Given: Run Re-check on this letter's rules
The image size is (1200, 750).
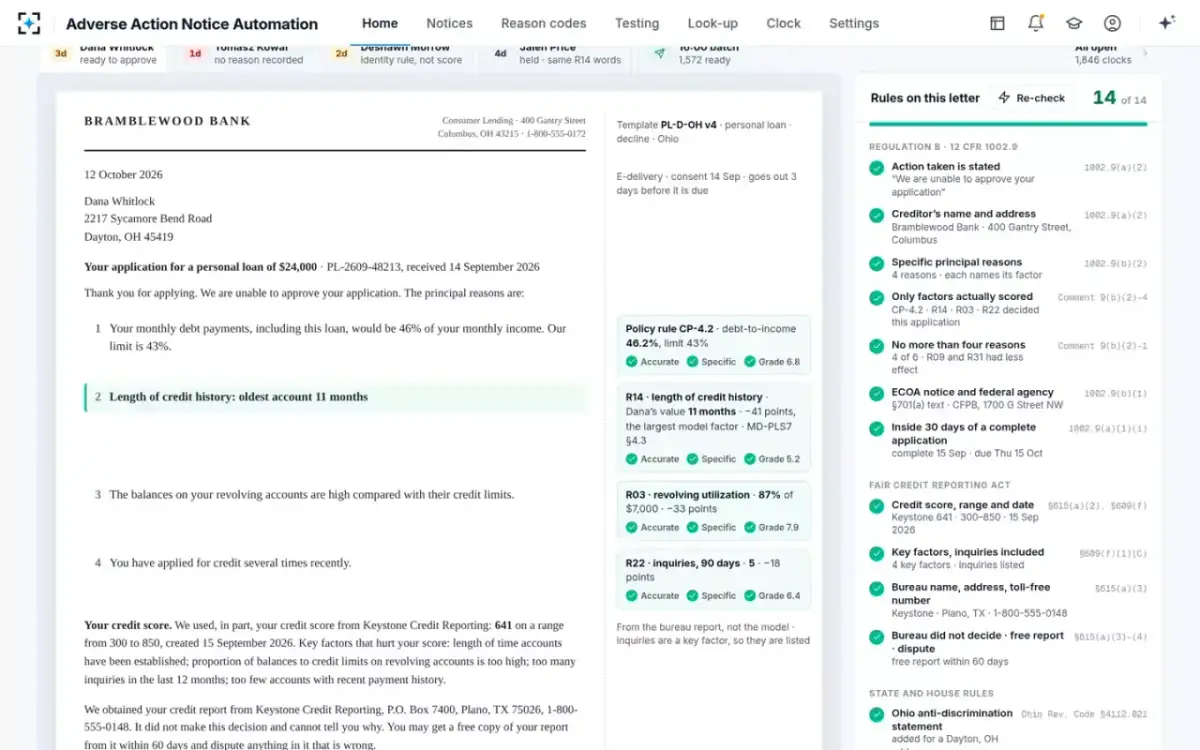Looking at the screenshot, I should (x=1031, y=98).
